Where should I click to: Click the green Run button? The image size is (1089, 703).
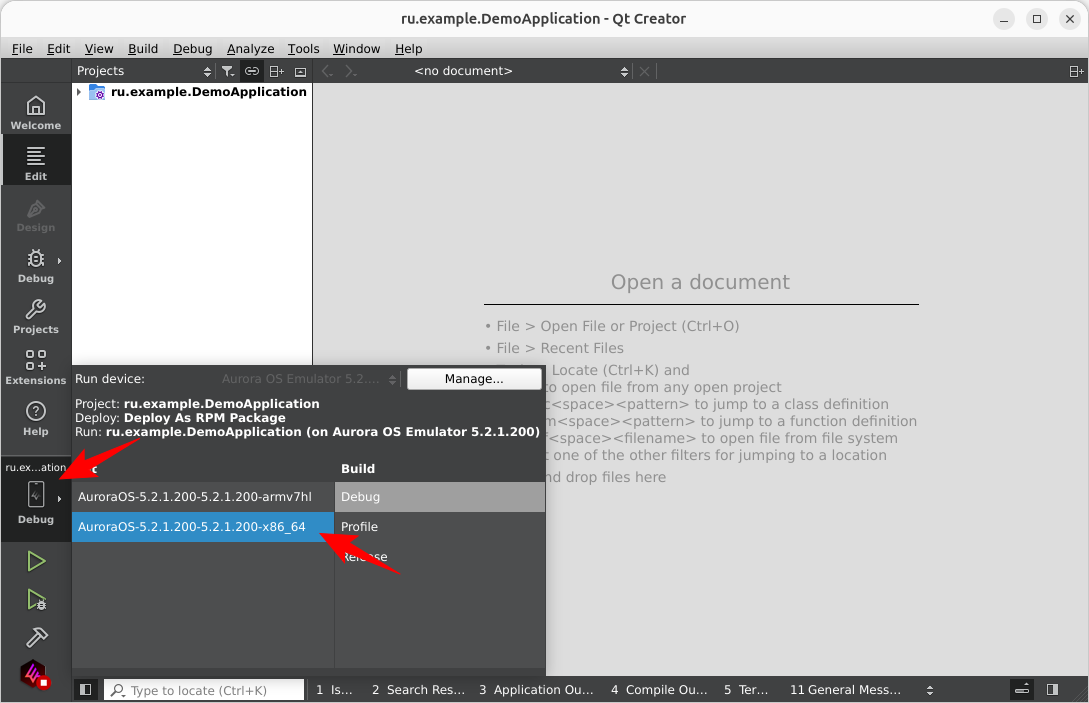point(35,561)
